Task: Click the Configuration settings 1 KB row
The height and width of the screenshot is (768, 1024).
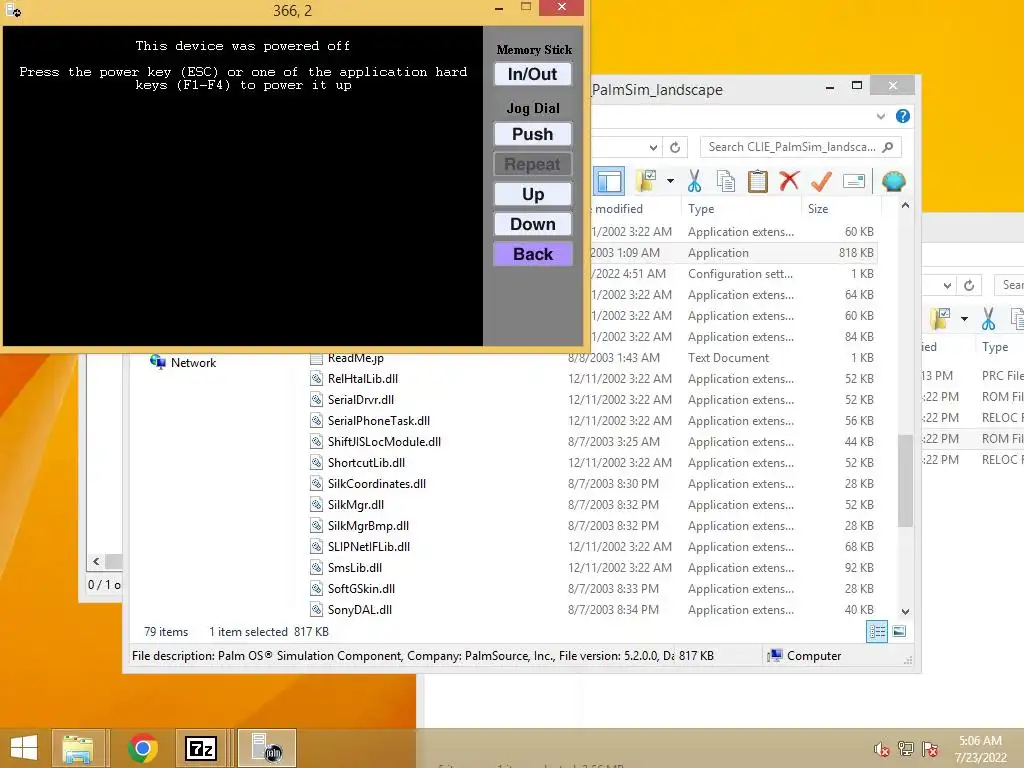Action: click(733, 274)
